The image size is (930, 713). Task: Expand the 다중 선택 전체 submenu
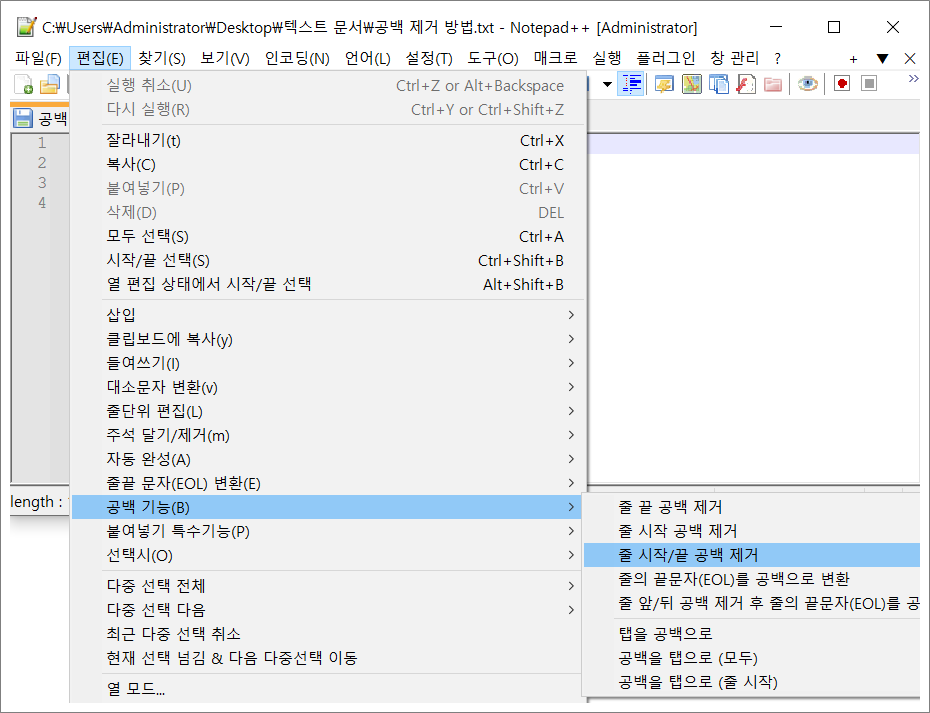(x=328, y=586)
